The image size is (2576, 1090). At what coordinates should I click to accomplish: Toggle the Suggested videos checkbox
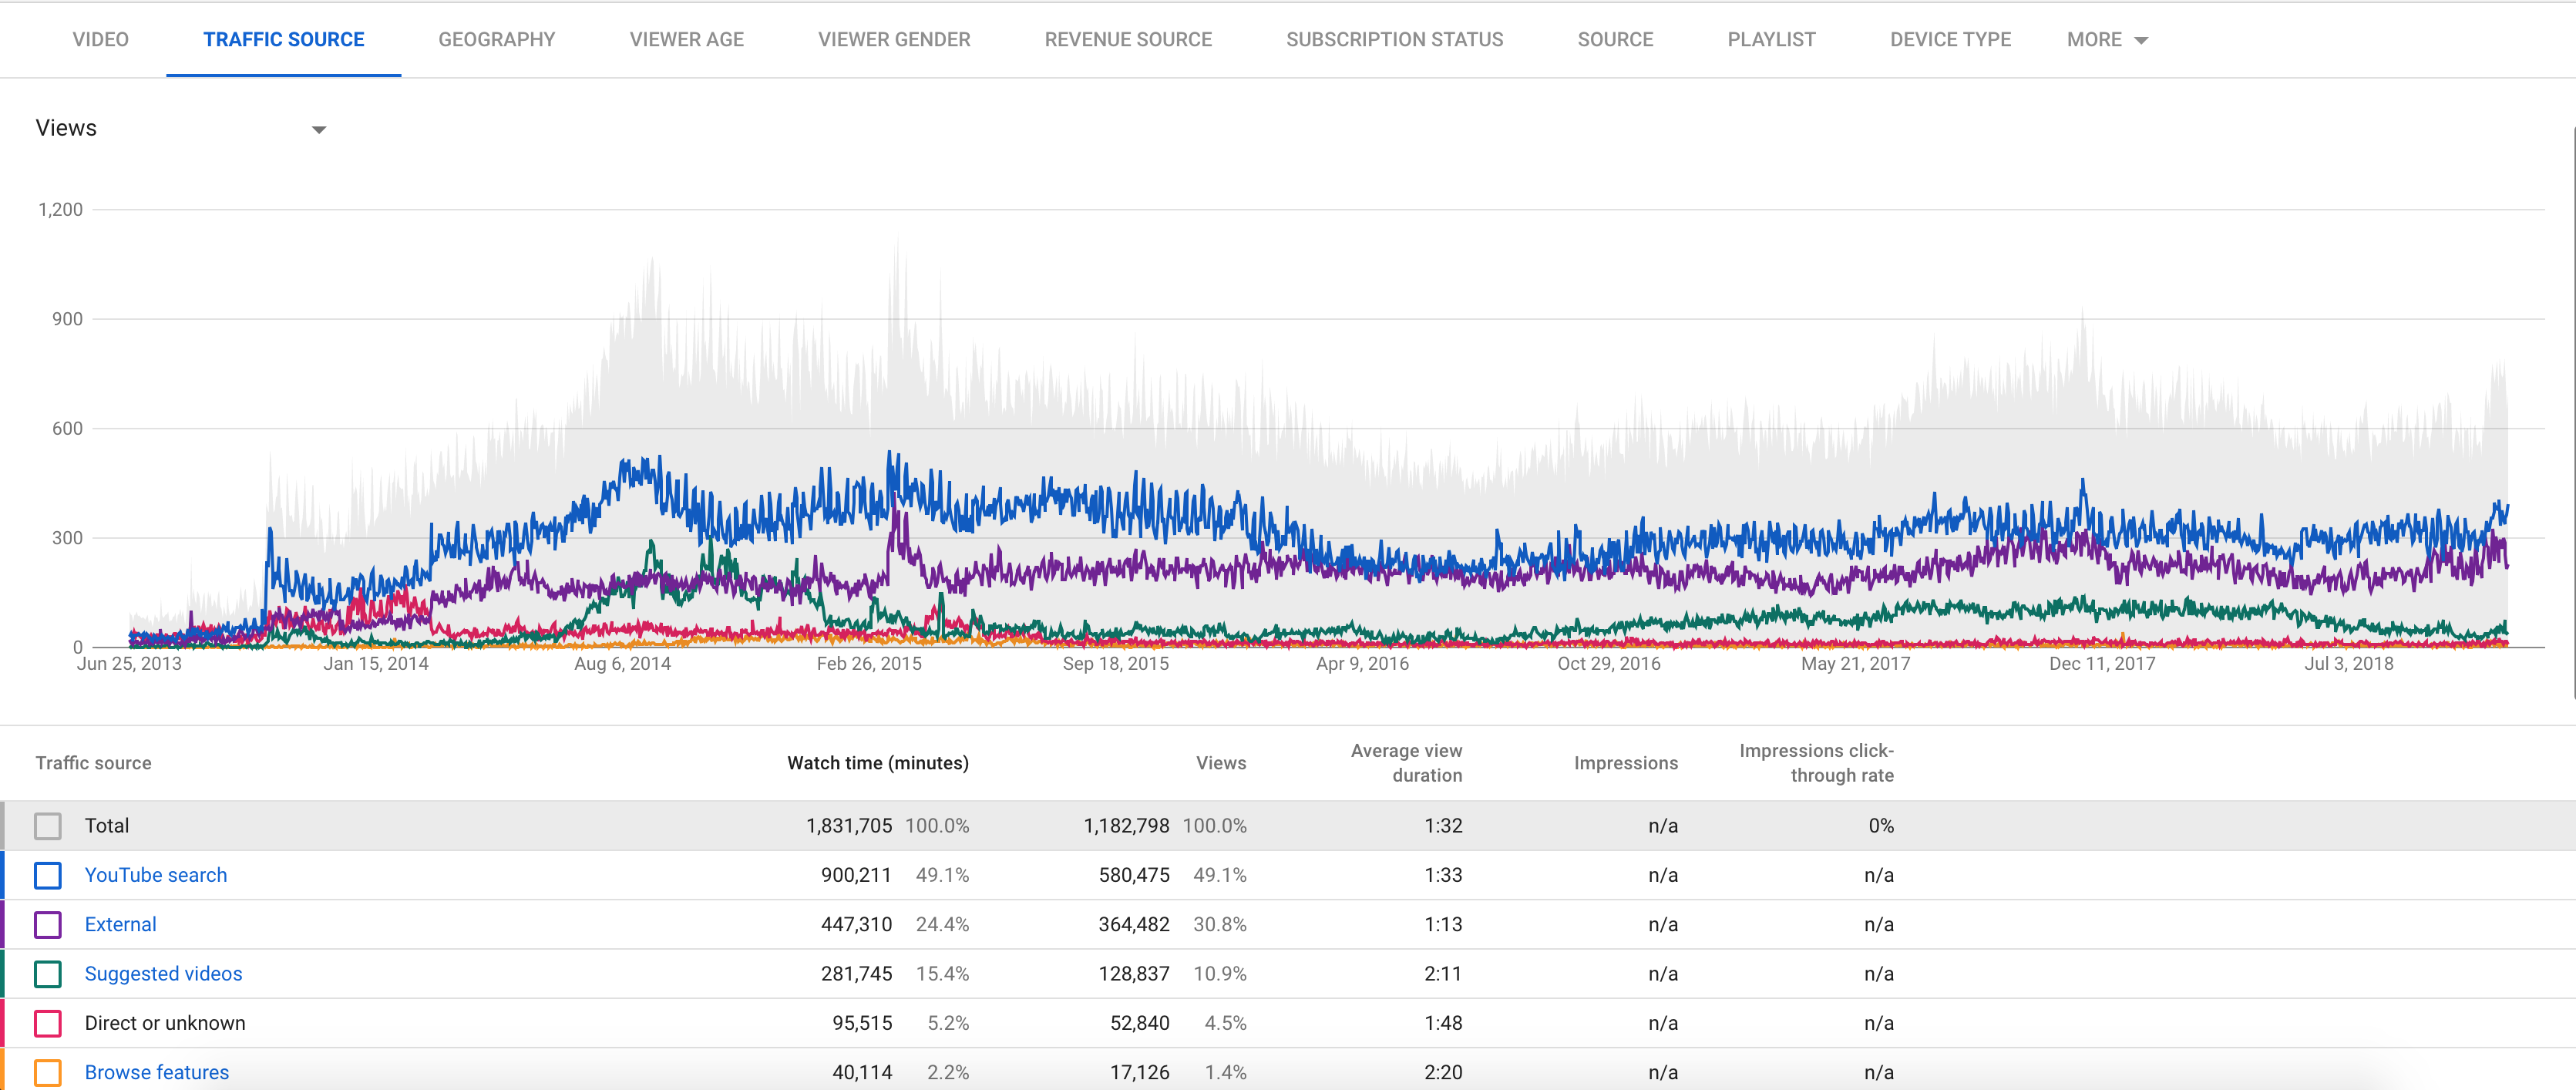pyautogui.click(x=47, y=974)
